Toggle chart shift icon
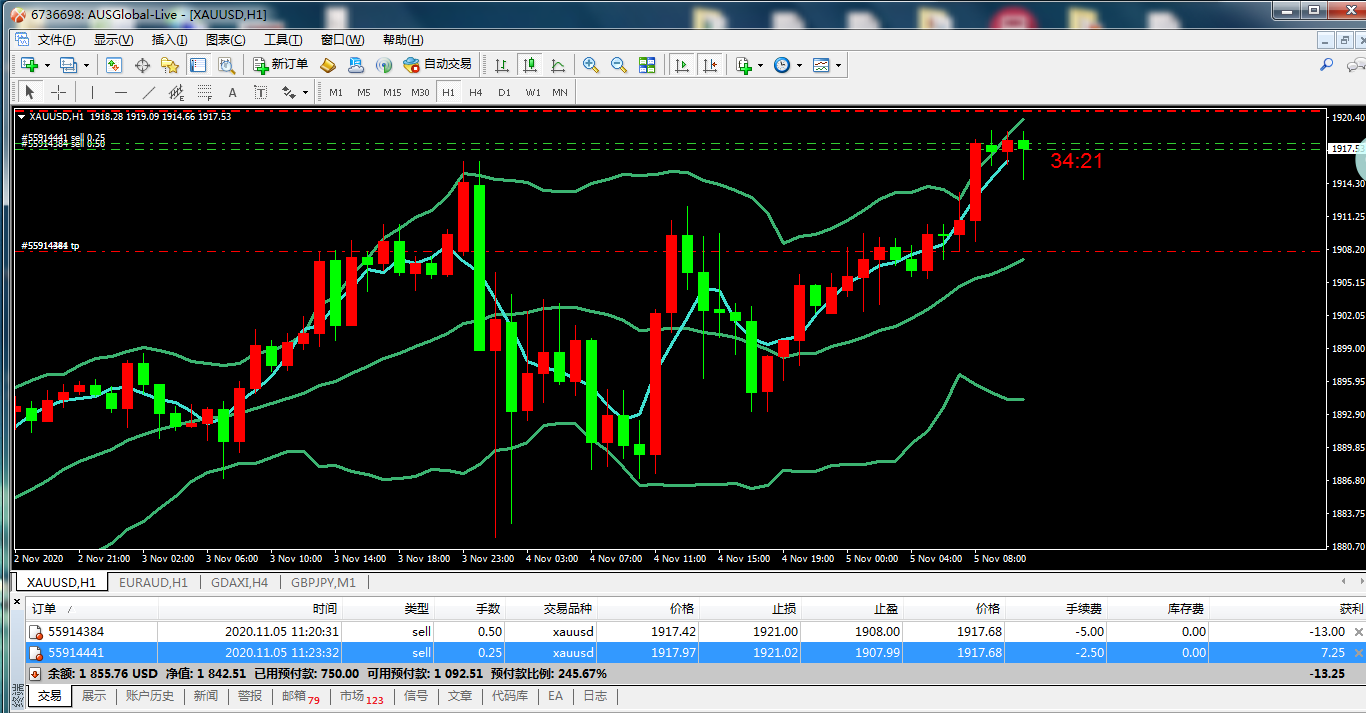Screen dimensions: 1366x713 (710, 65)
